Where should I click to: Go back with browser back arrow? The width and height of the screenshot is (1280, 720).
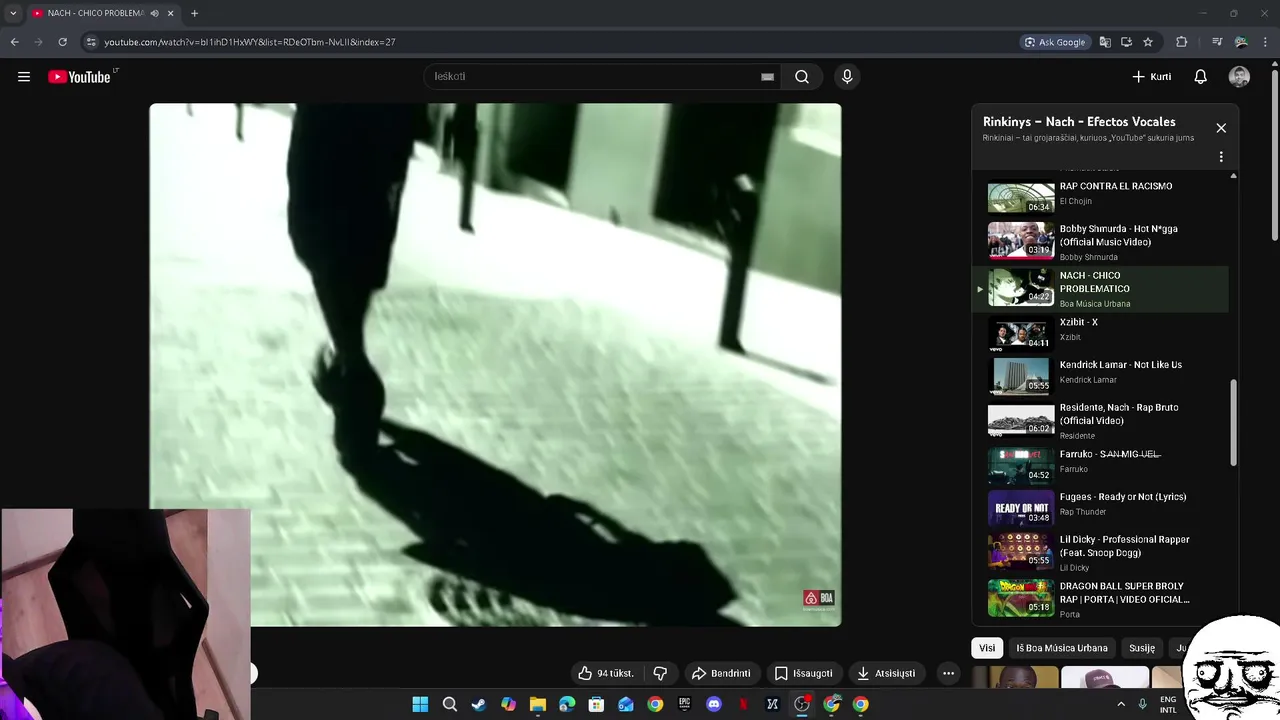pyautogui.click(x=14, y=42)
